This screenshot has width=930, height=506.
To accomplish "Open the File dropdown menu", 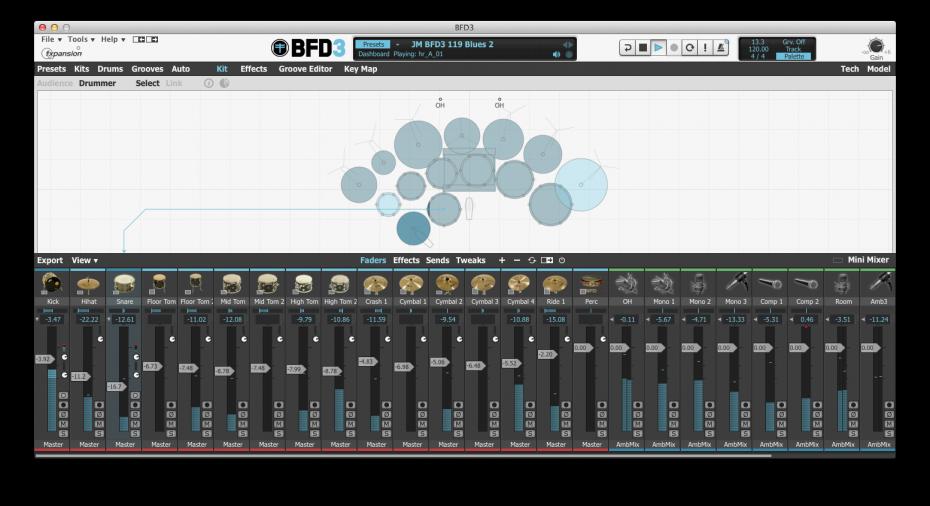I will point(52,39).
